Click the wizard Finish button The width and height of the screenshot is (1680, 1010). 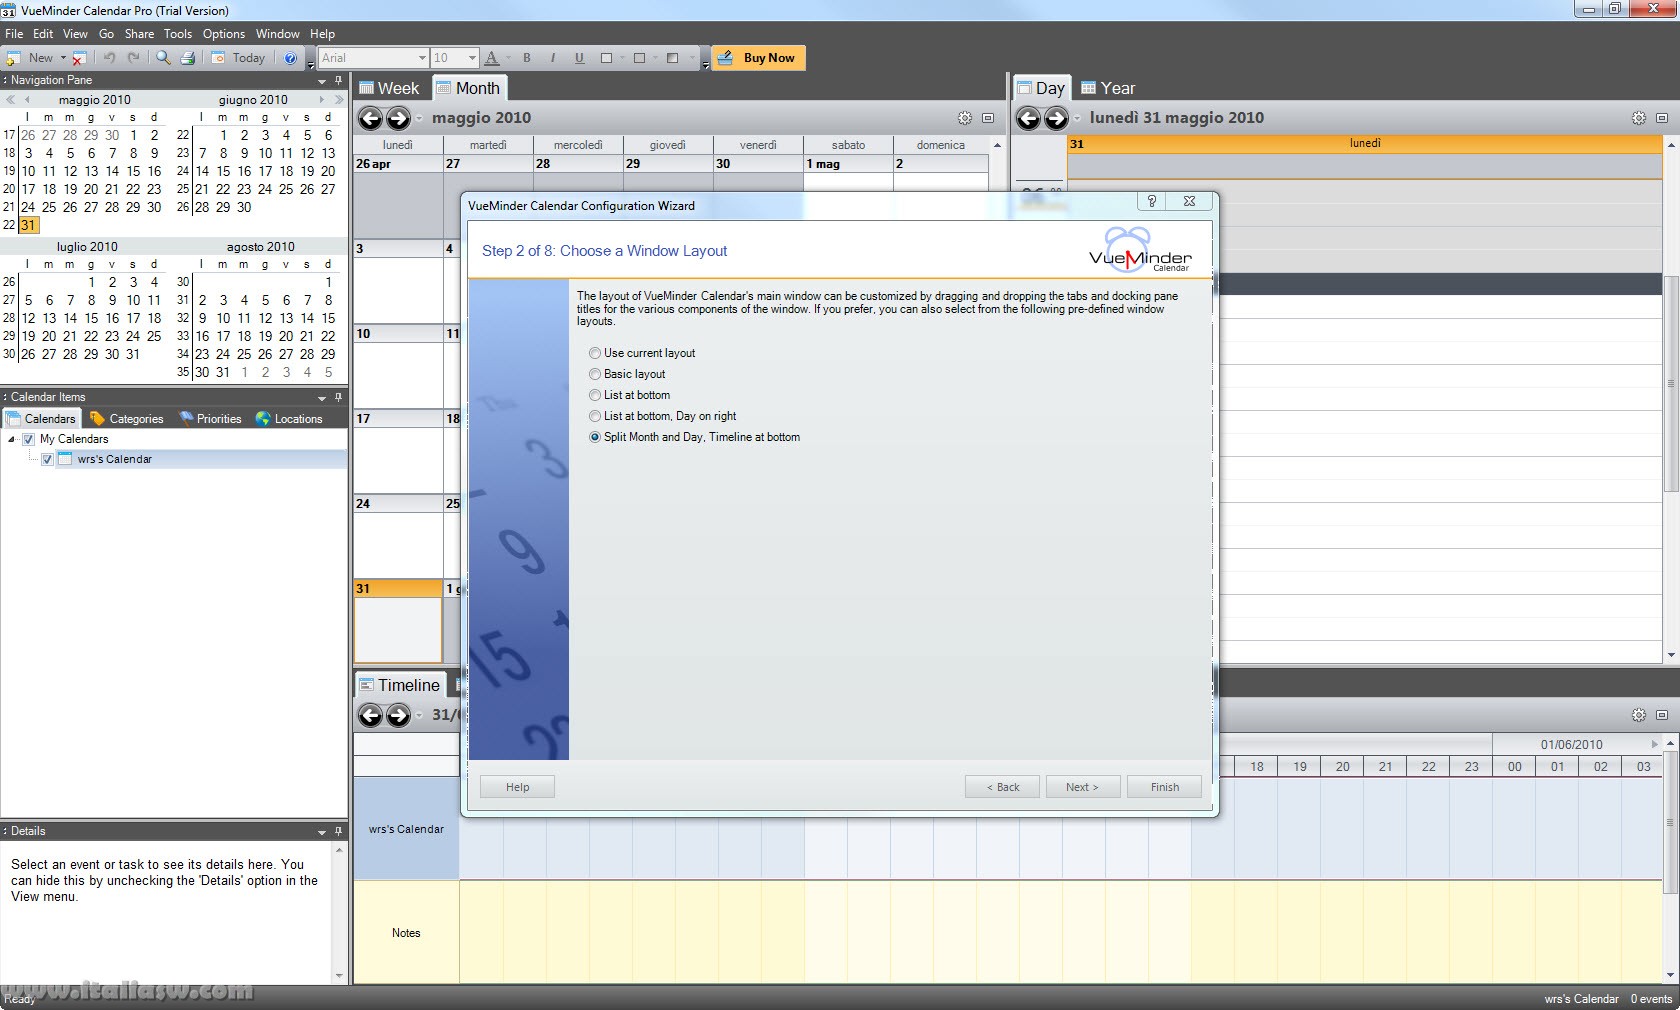1165,787
